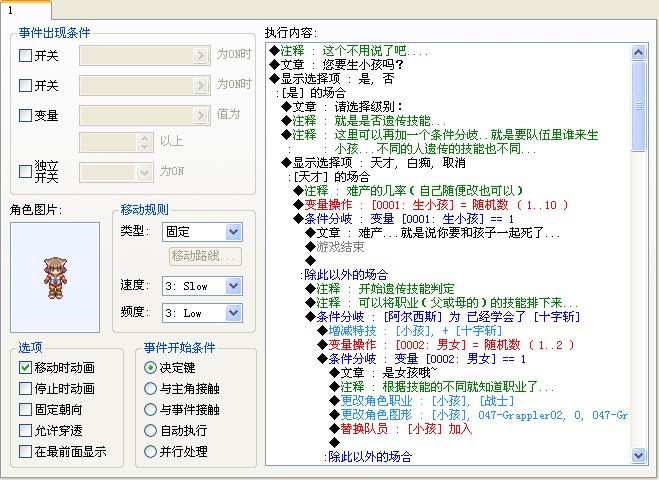Viewport: 659px width, 480px height.
Task: Select 条件分歧 变量 [0002: 男女] == 1
Action: 422,359
